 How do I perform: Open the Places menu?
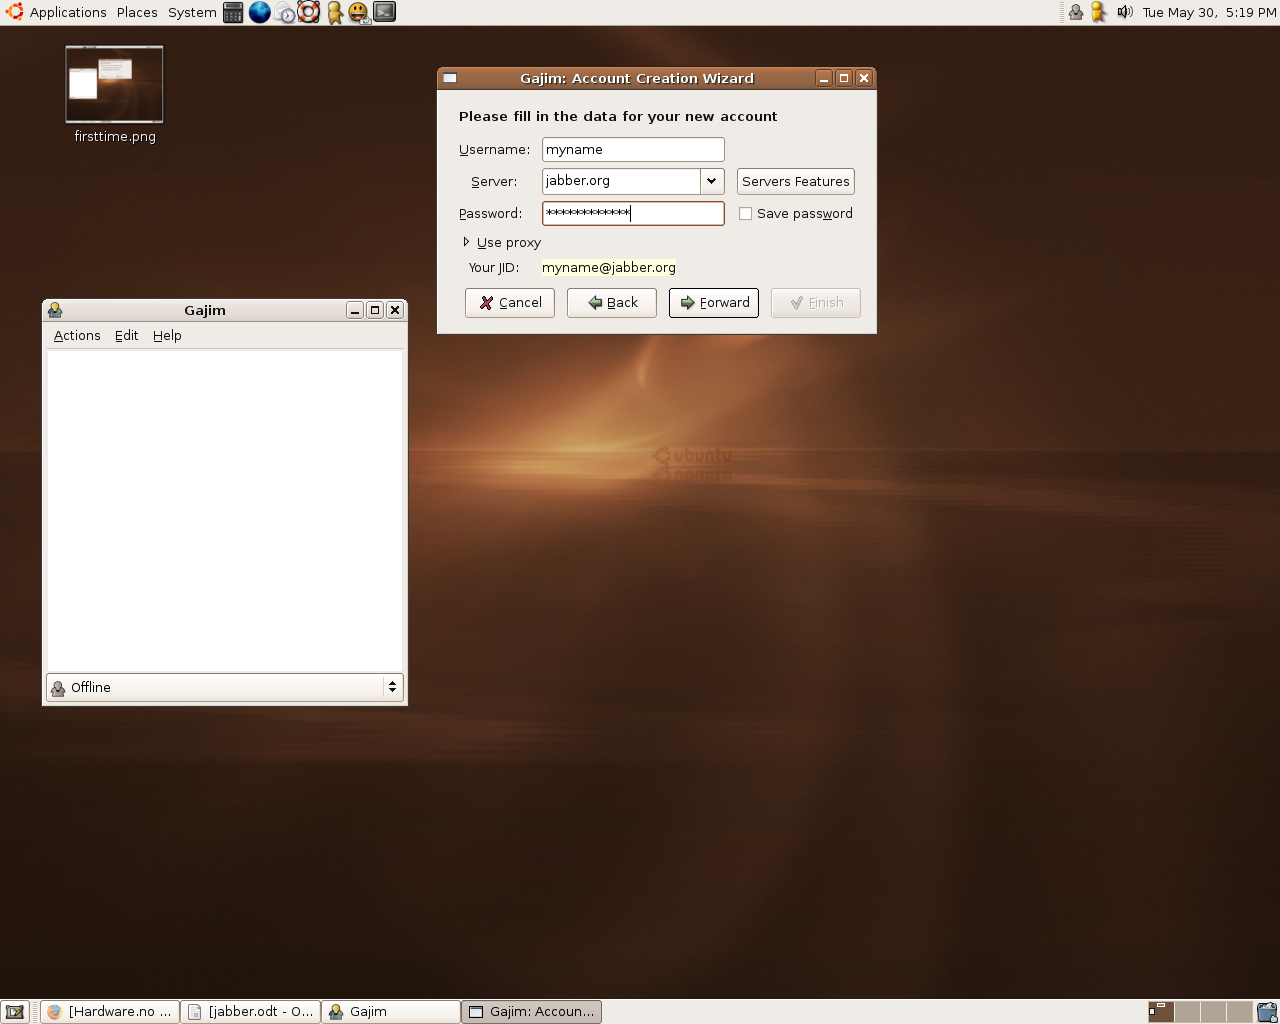[137, 12]
